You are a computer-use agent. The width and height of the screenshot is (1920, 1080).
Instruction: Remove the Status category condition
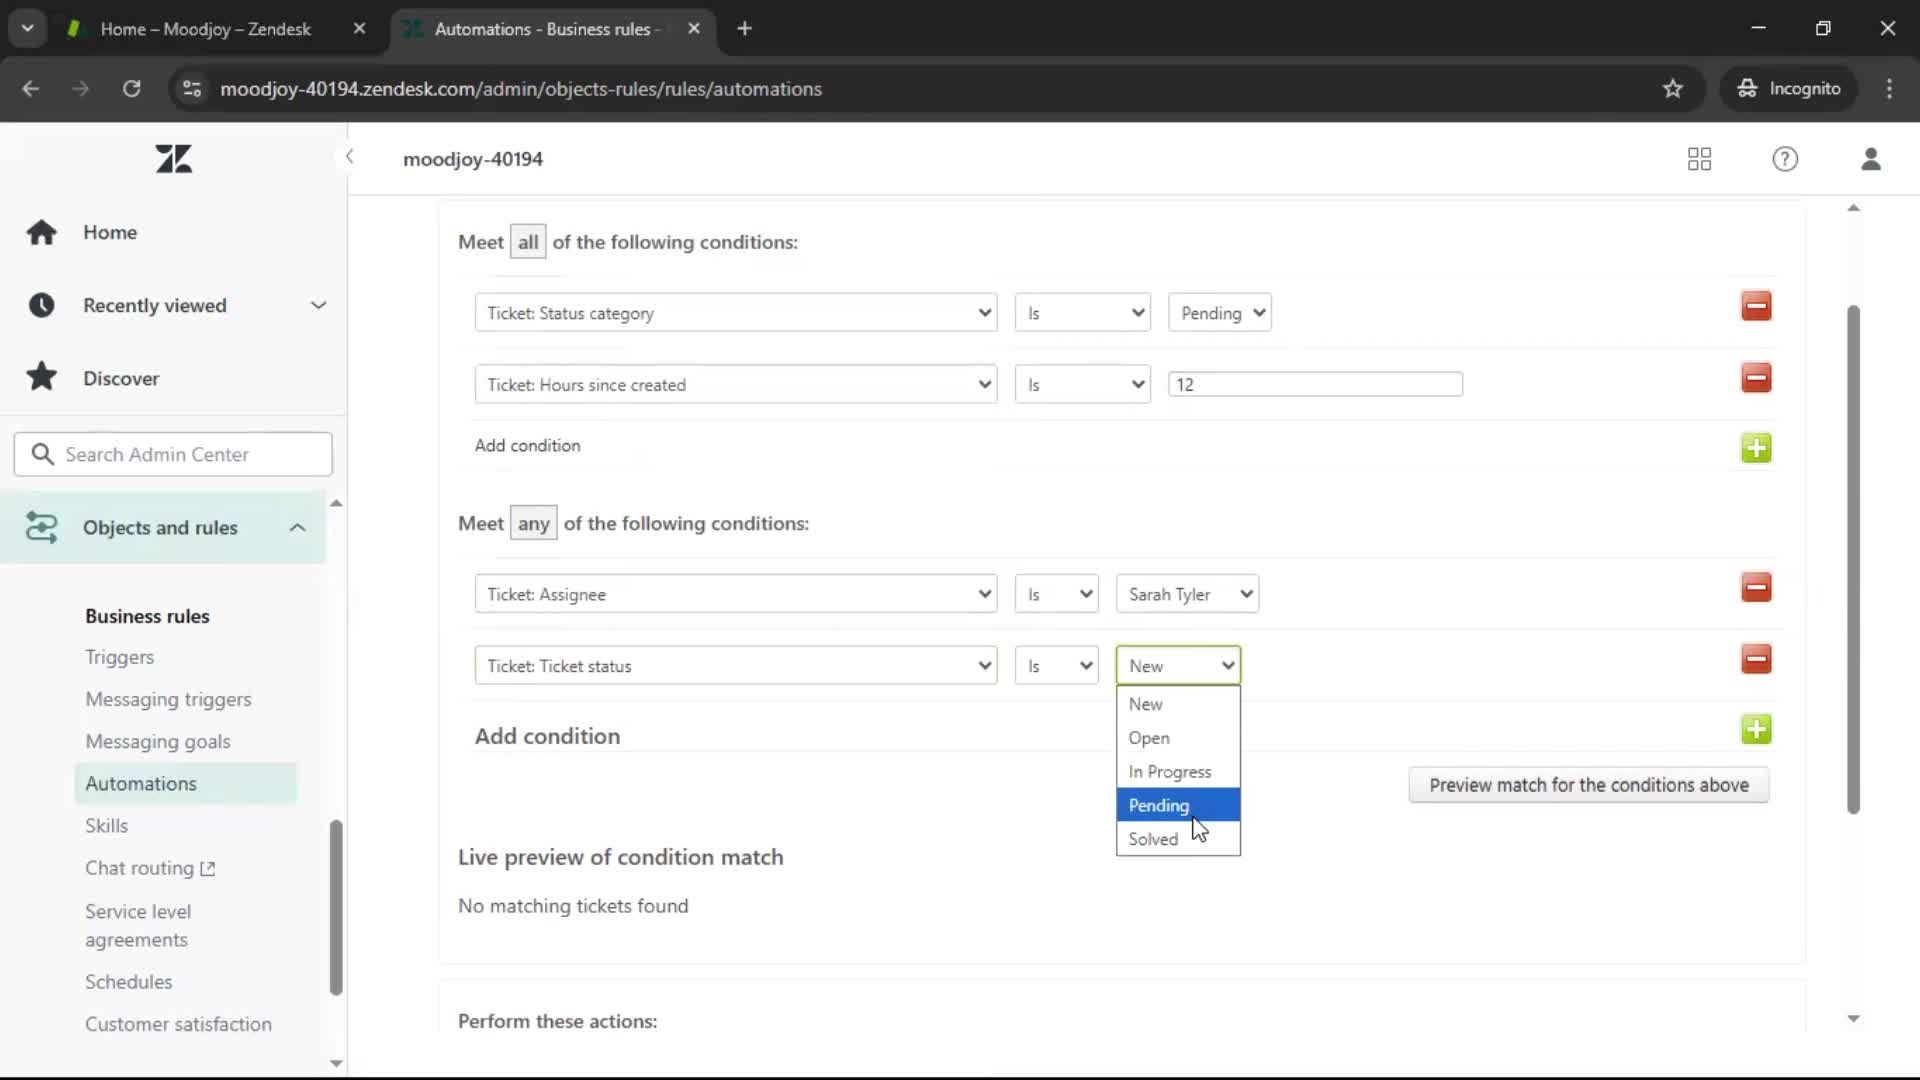pyautogui.click(x=1756, y=306)
